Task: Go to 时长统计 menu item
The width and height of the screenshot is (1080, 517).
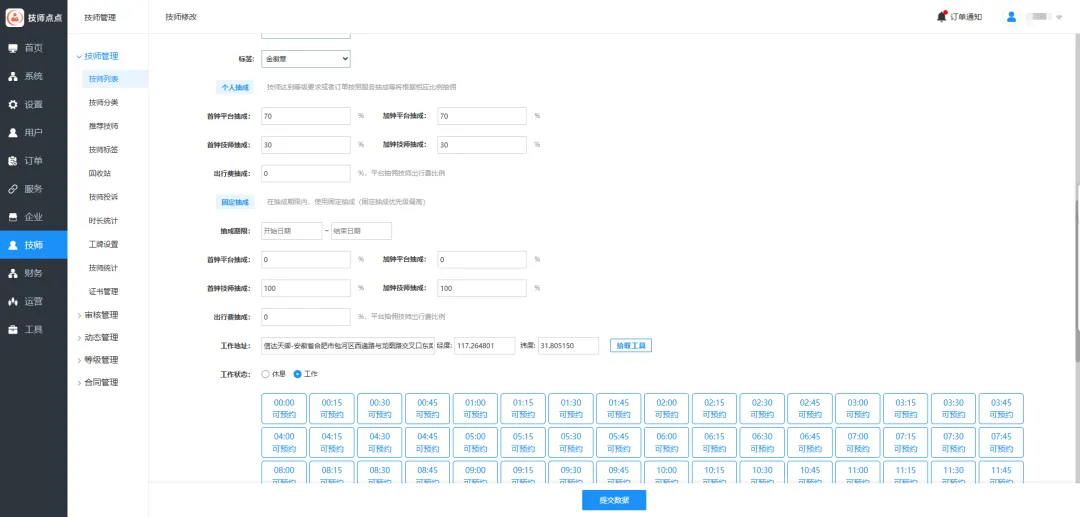Action: pyautogui.click(x=103, y=220)
